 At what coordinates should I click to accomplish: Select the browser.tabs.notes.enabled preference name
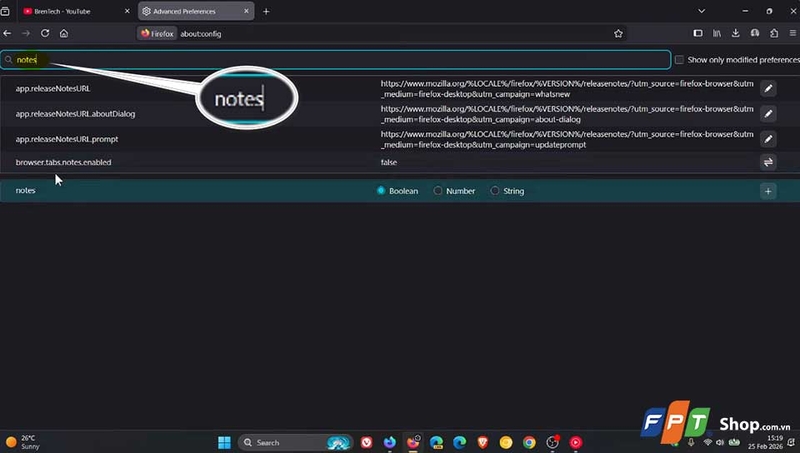(x=63, y=162)
